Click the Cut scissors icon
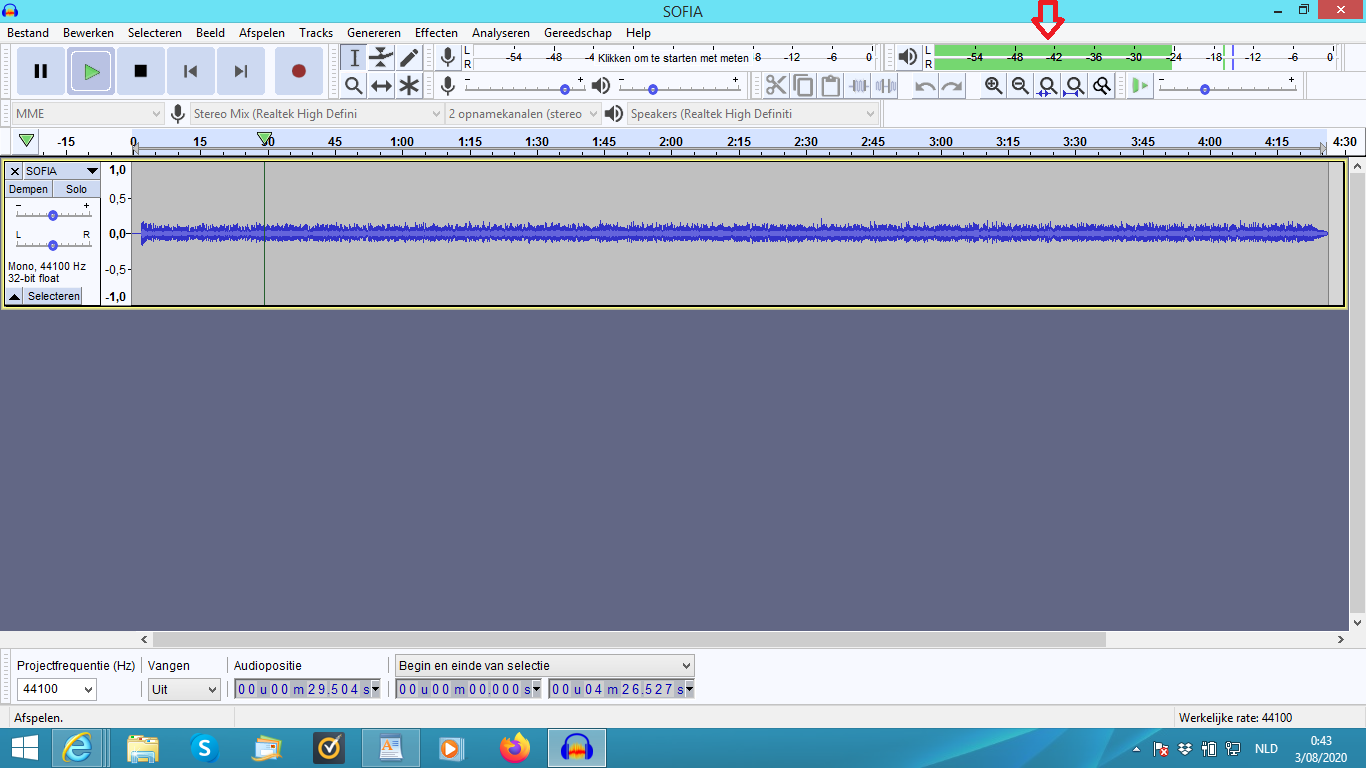The width and height of the screenshot is (1366, 768). 776,86
